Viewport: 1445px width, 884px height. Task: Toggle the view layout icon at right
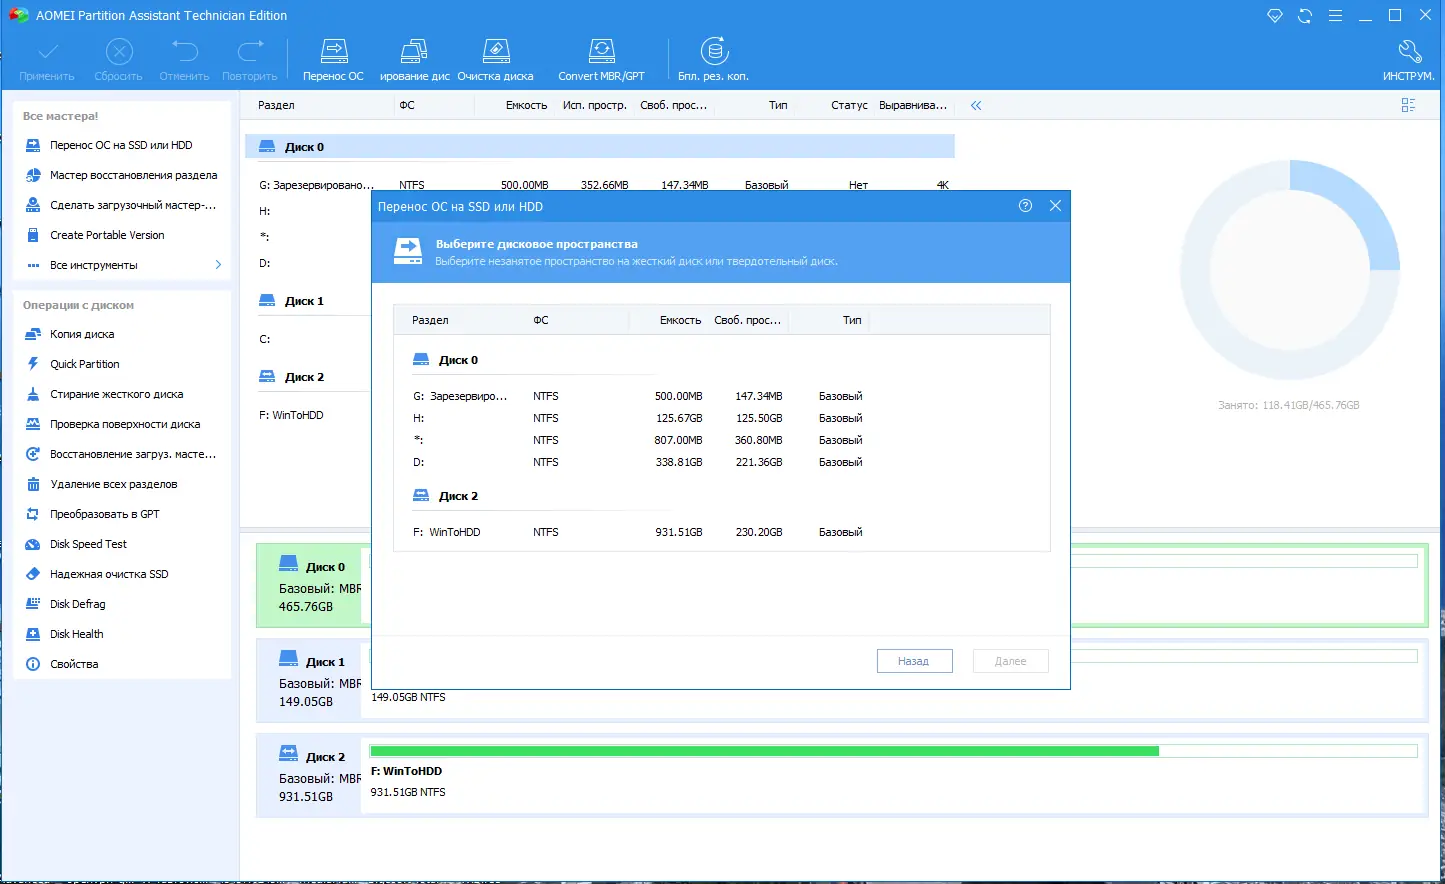1408,105
